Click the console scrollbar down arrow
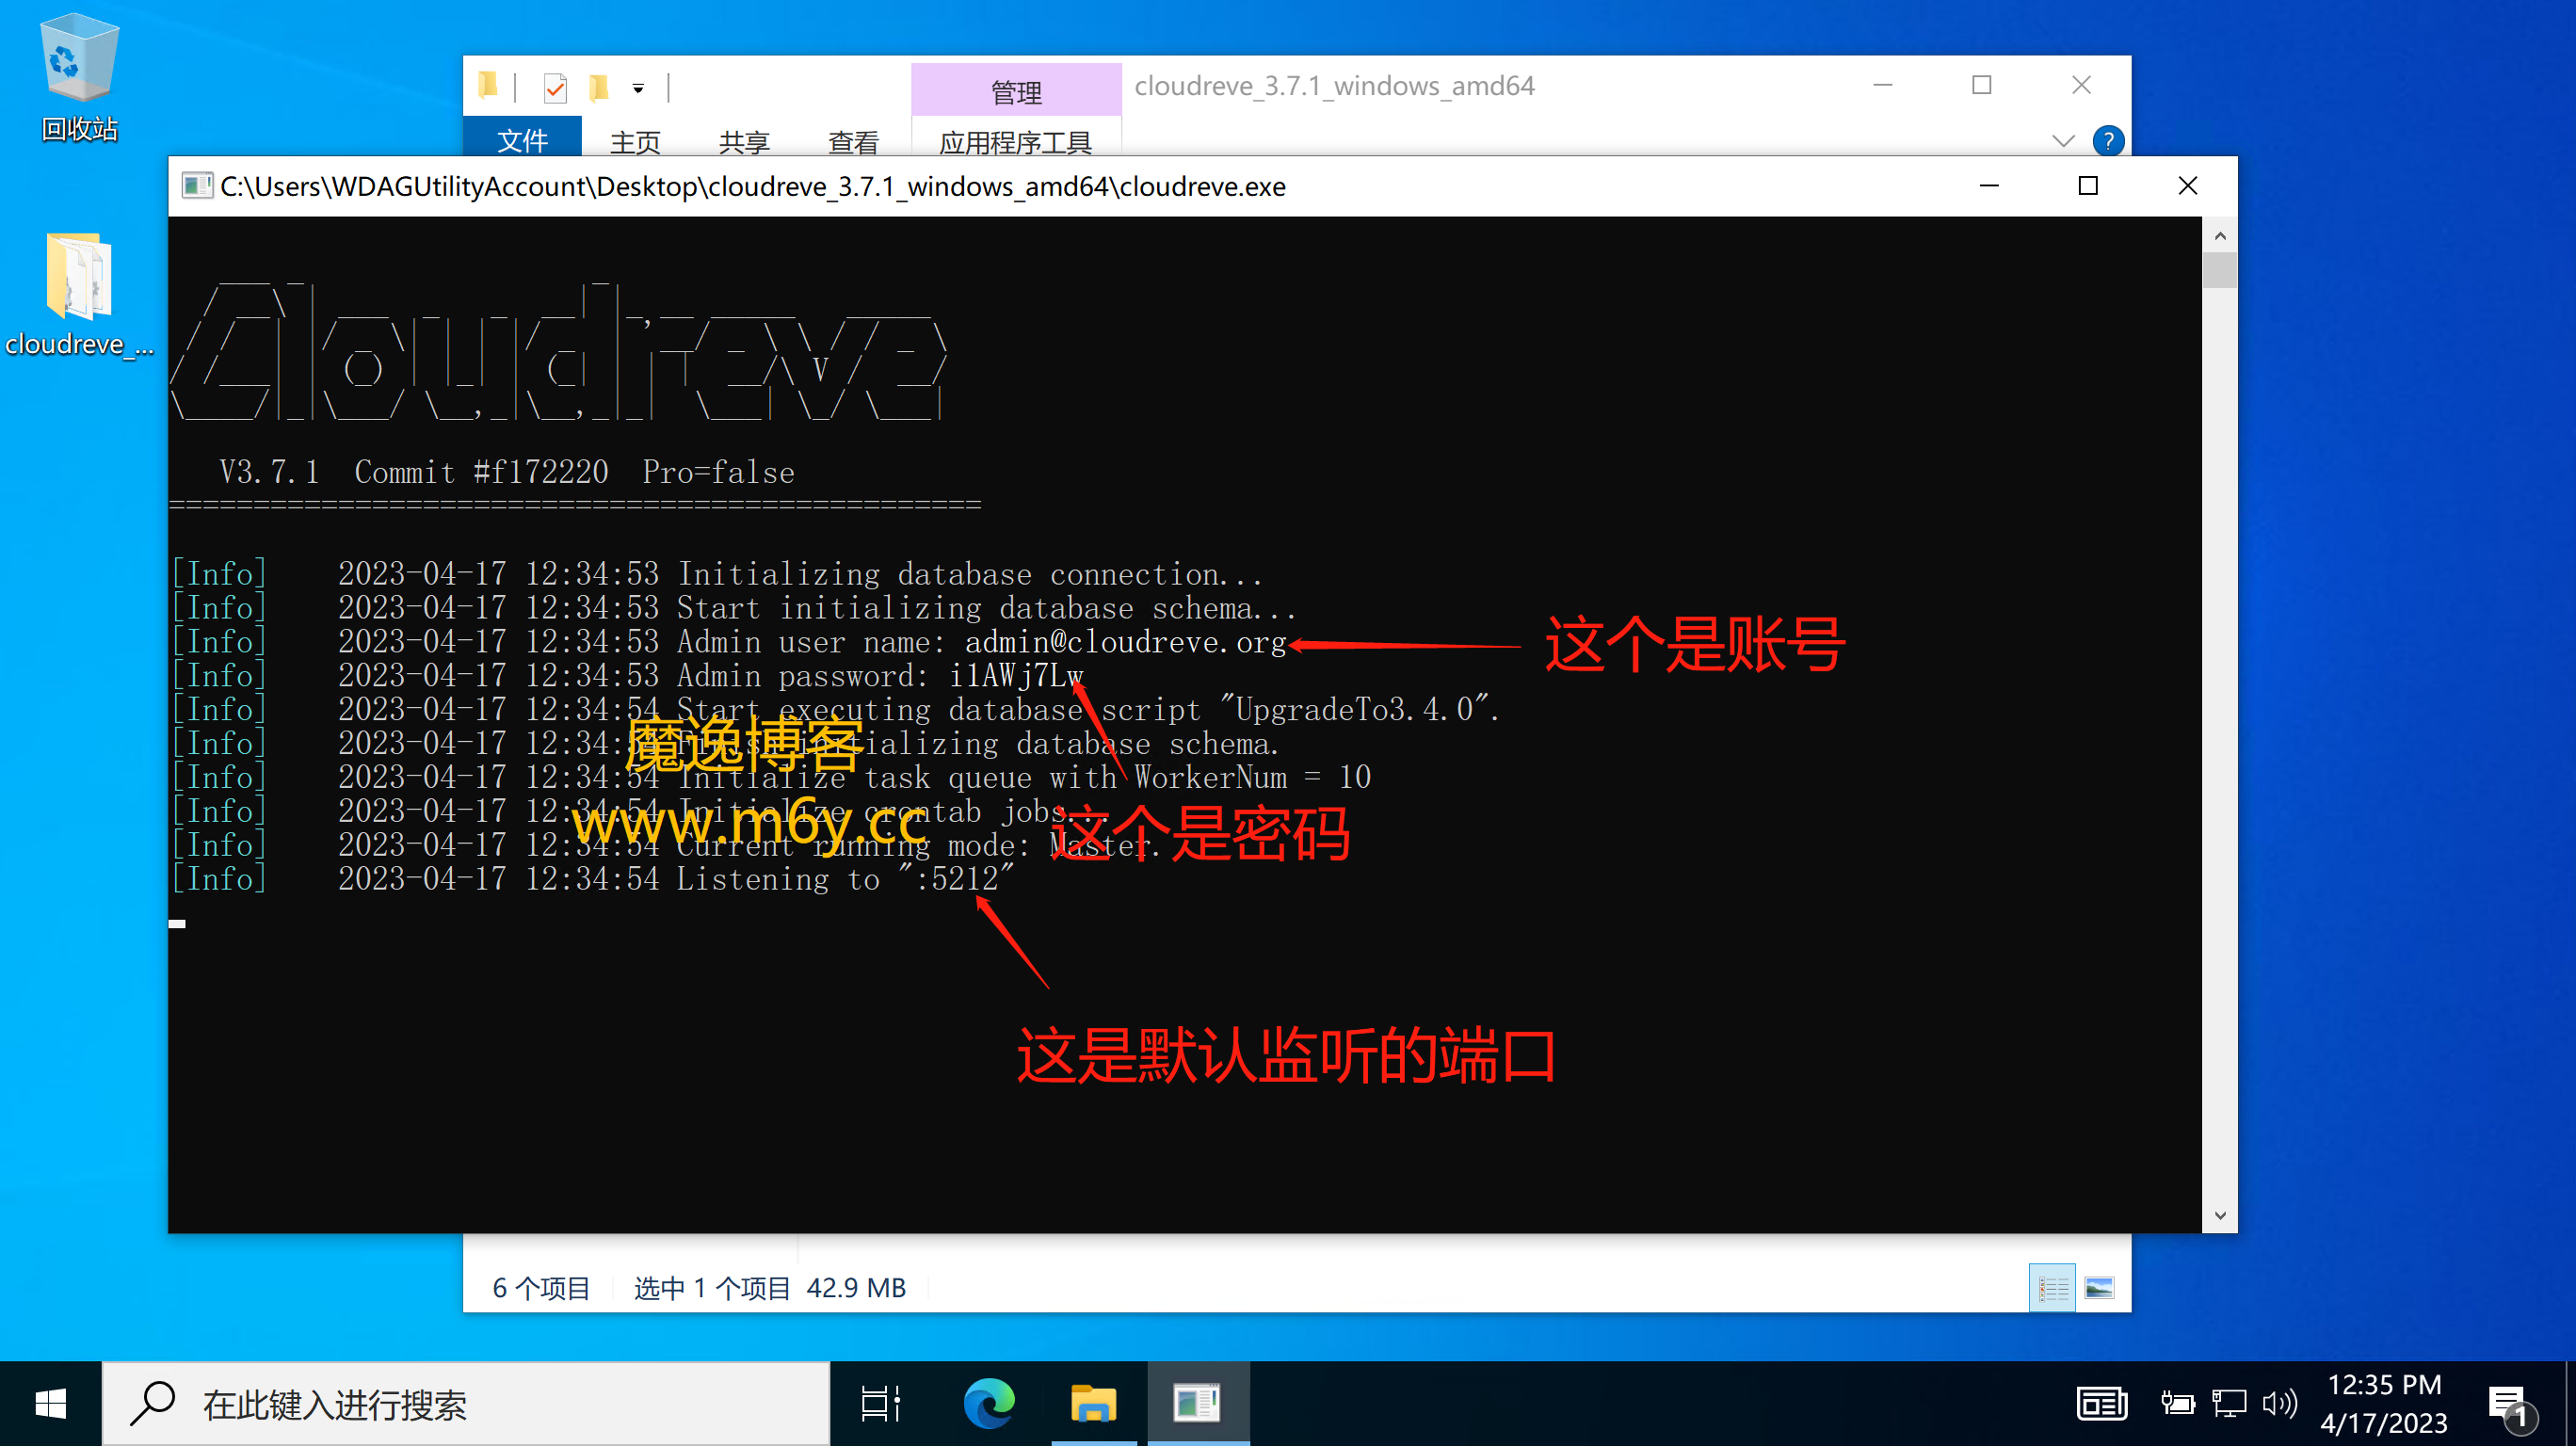2576x1446 pixels. click(x=2220, y=1216)
